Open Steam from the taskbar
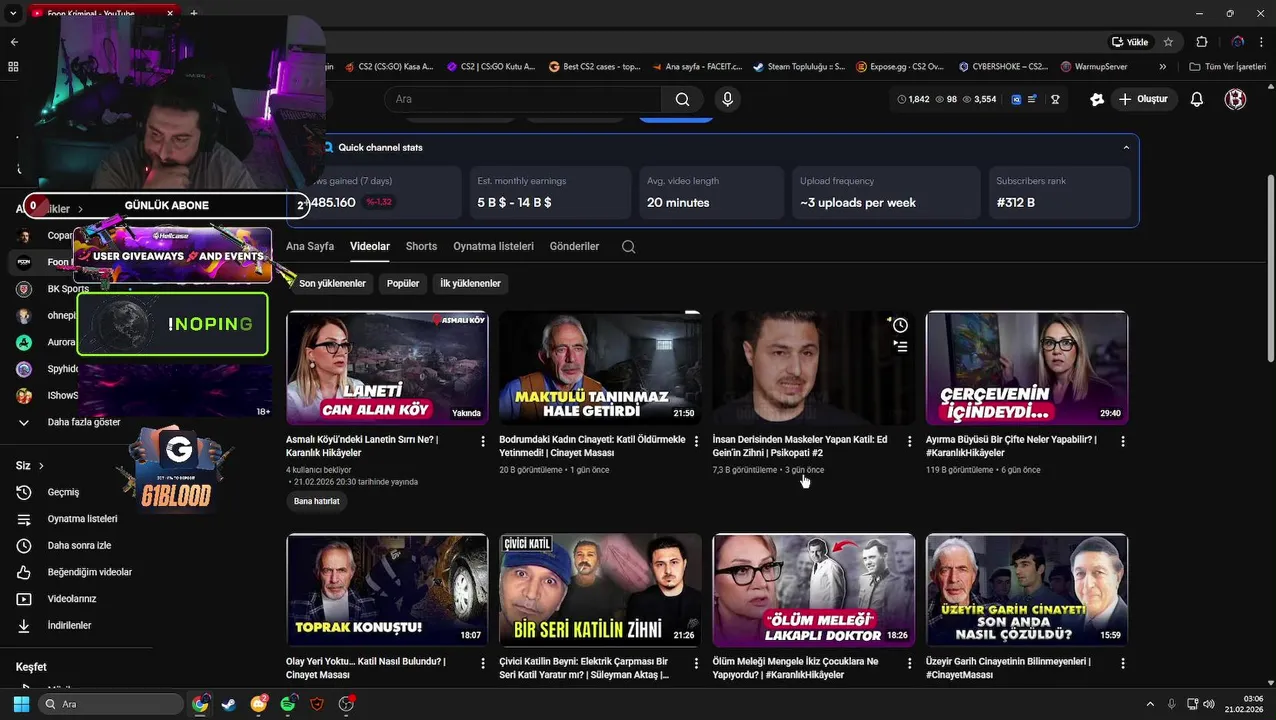 pyautogui.click(x=229, y=704)
